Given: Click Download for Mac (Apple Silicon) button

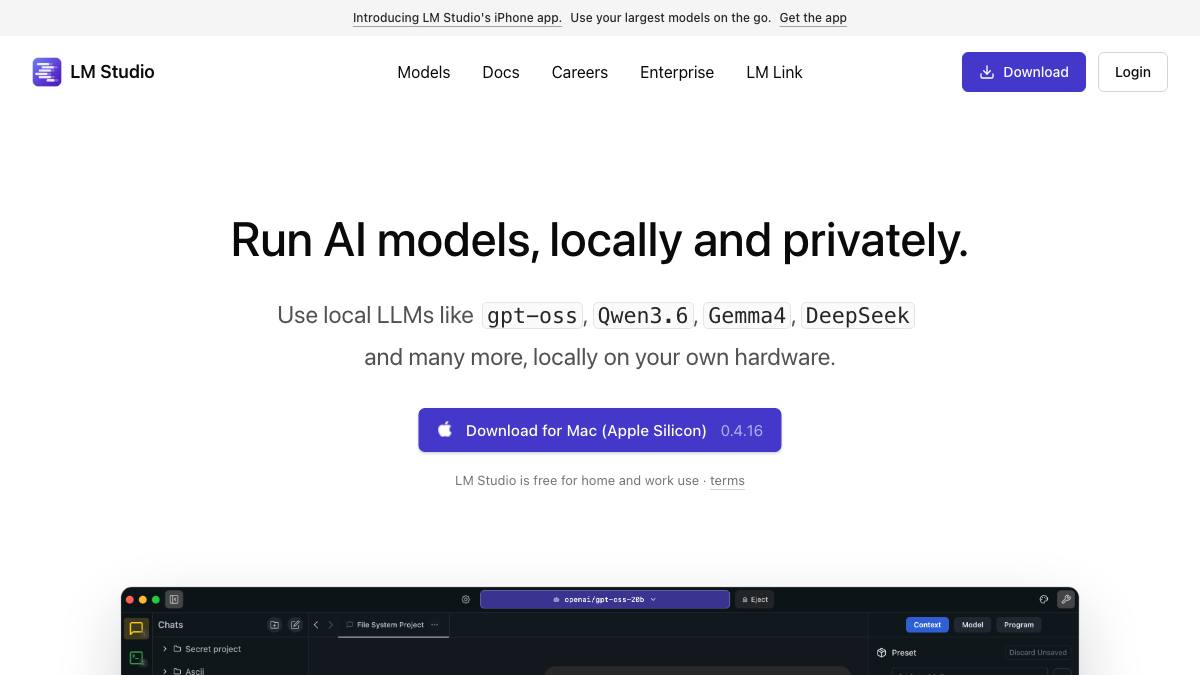Looking at the screenshot, I should [600, 430].
